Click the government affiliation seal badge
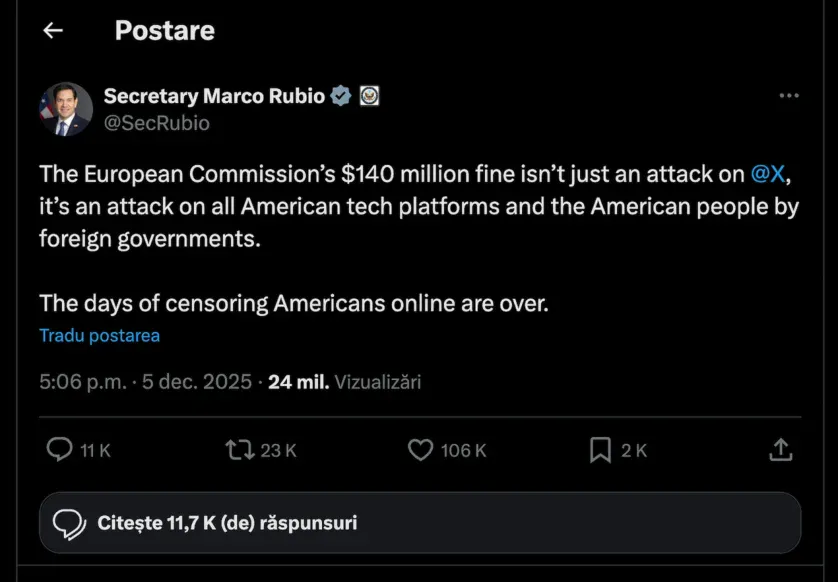This screenshot has height=582, width=838. [369, 96]
